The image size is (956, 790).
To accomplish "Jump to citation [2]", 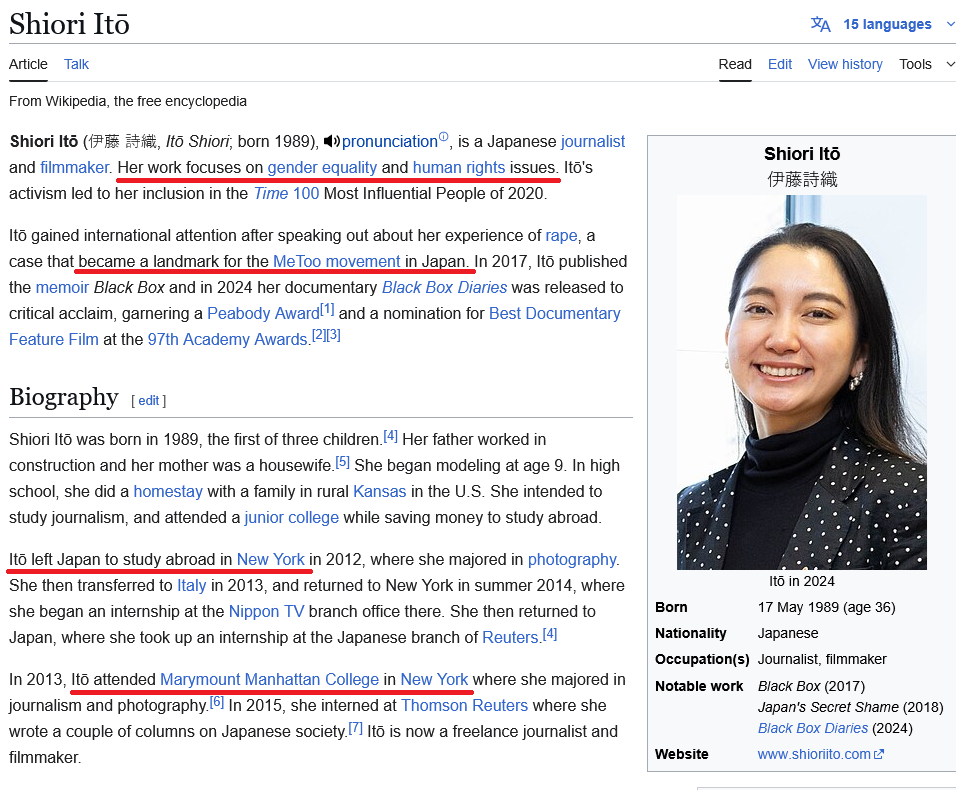I will tap(319, 335).
